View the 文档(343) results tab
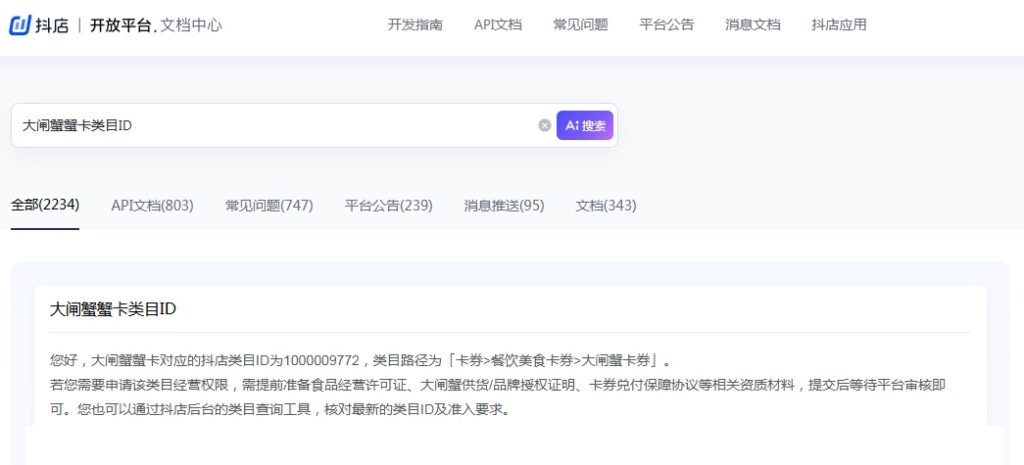Viewport: 1024px width, 465px height. pyautogui.click(x=605, y=206)
